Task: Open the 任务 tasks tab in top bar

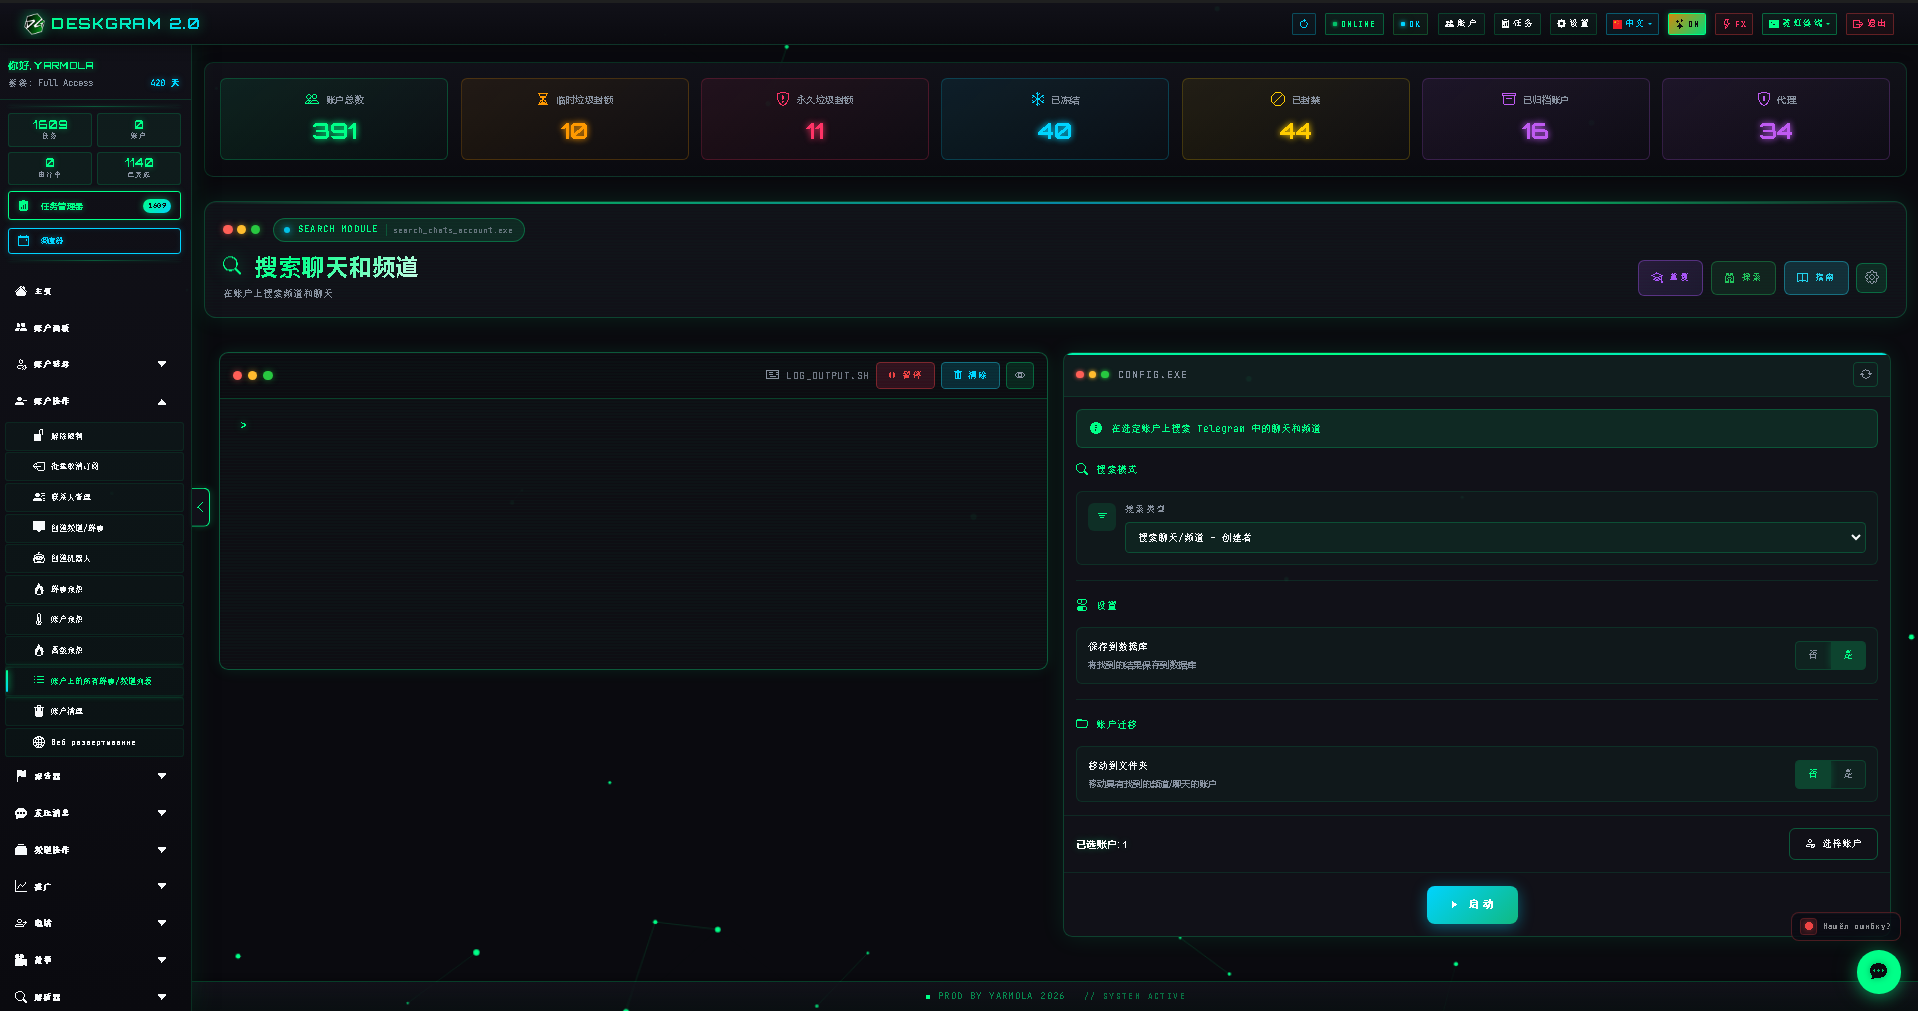Action: (x=1516, y=24)
